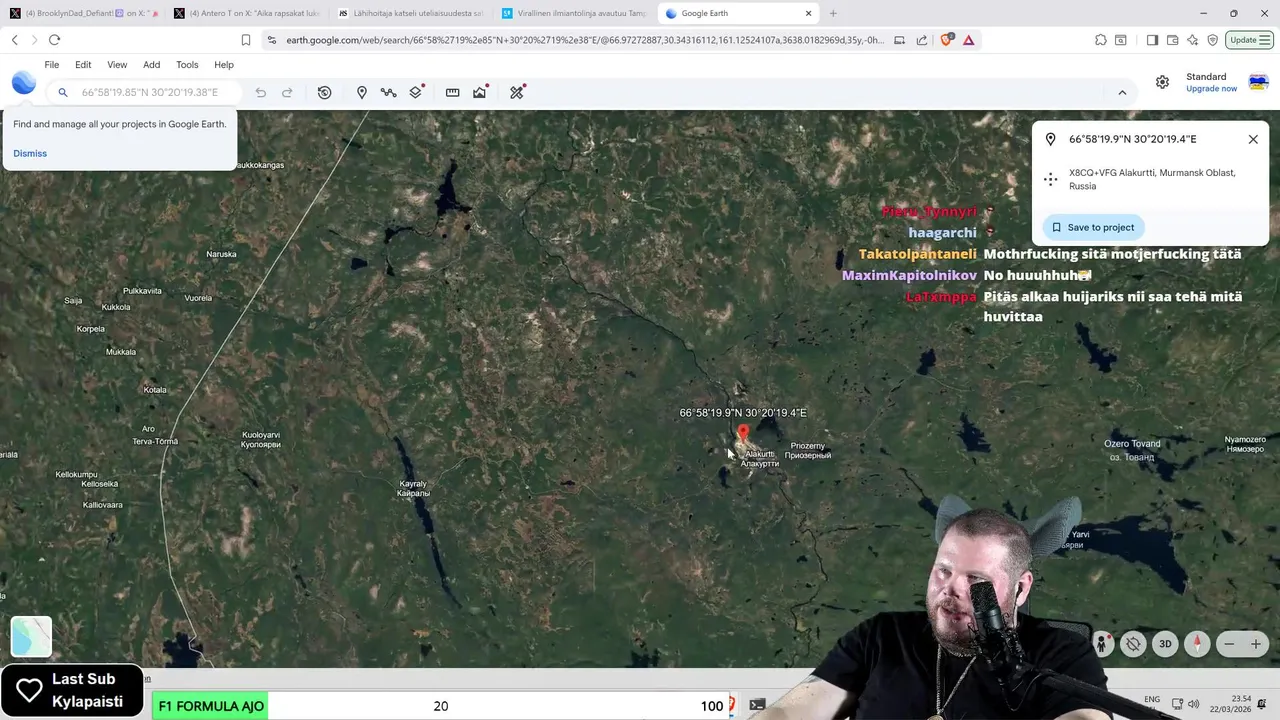Select the Draw path or polygon tool

point(388,92)
